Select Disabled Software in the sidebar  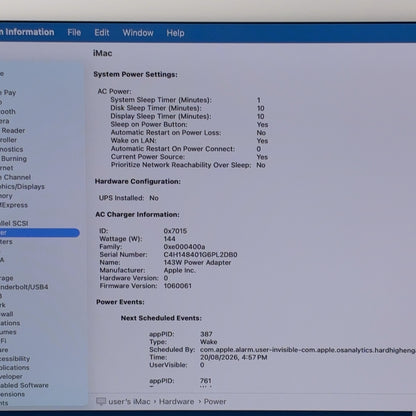(24, 385)
